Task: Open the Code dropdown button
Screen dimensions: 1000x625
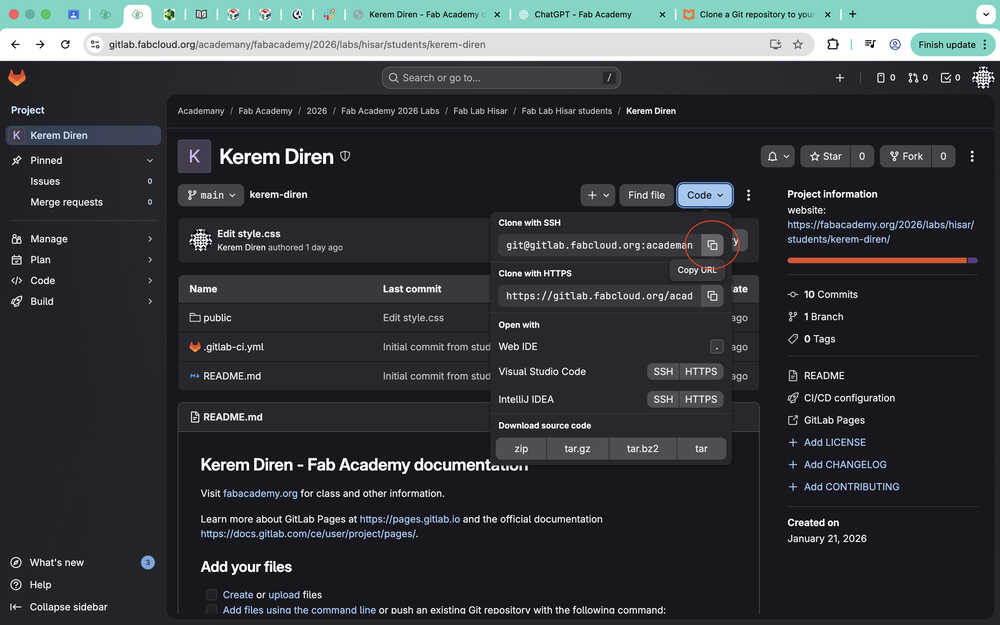Action: (x=705, y=195)
